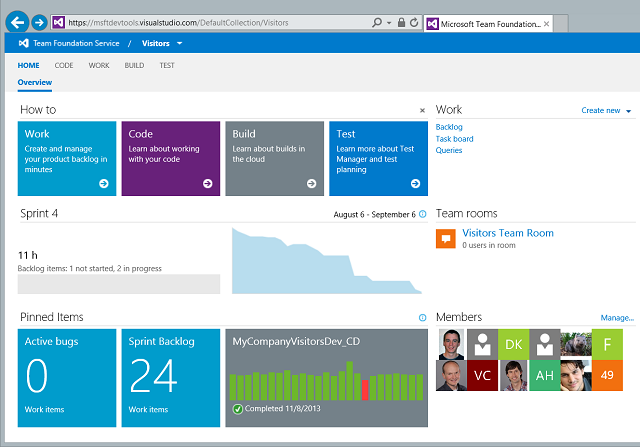Click the padlock security icon
This screenshot has height=447, width=640.
pos(401,22)
